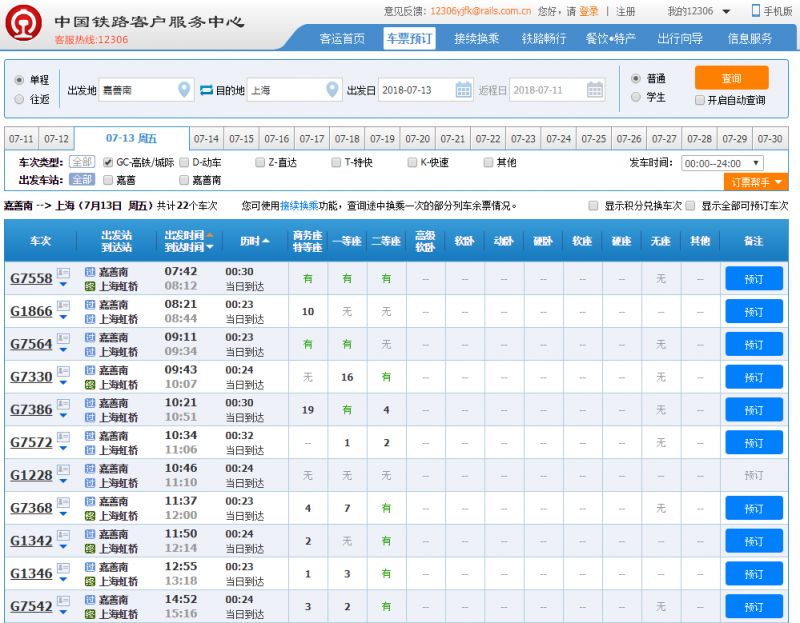Screen dimensions: 800x623
Task: Open the 铁路畅行 navigation menu item
Action: pos(543,39)
